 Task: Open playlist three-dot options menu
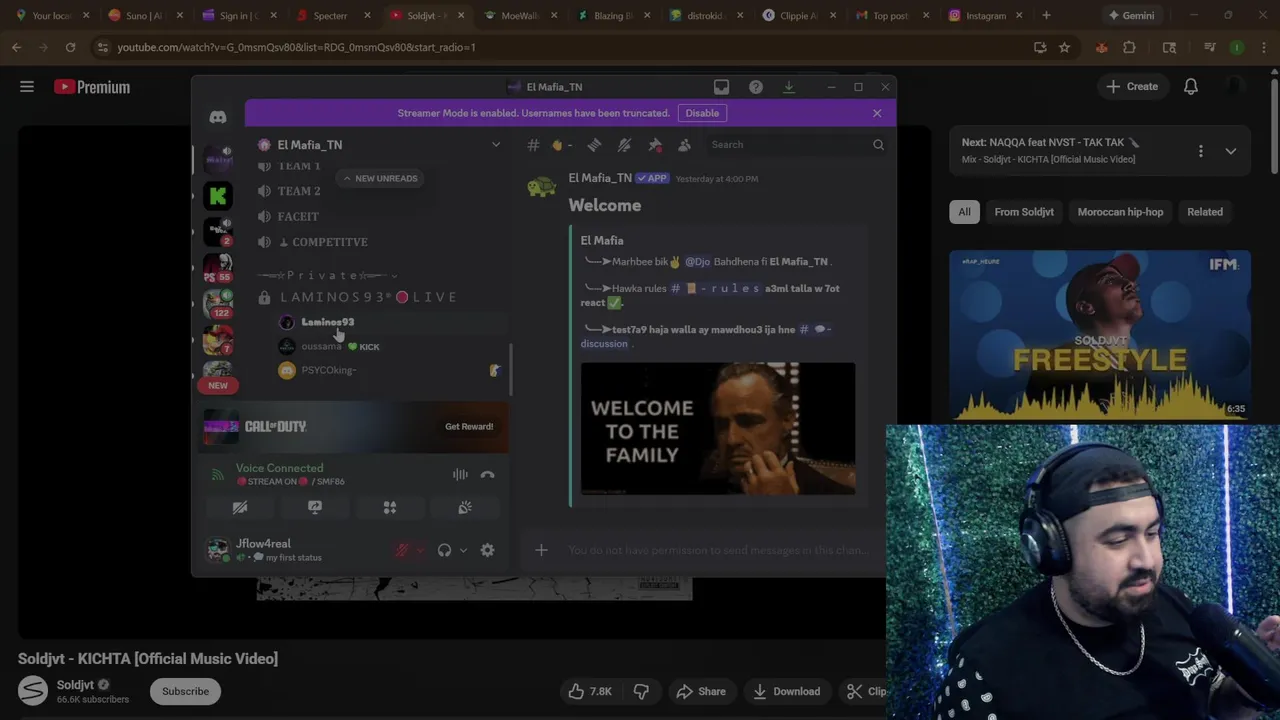(1201, 151)
